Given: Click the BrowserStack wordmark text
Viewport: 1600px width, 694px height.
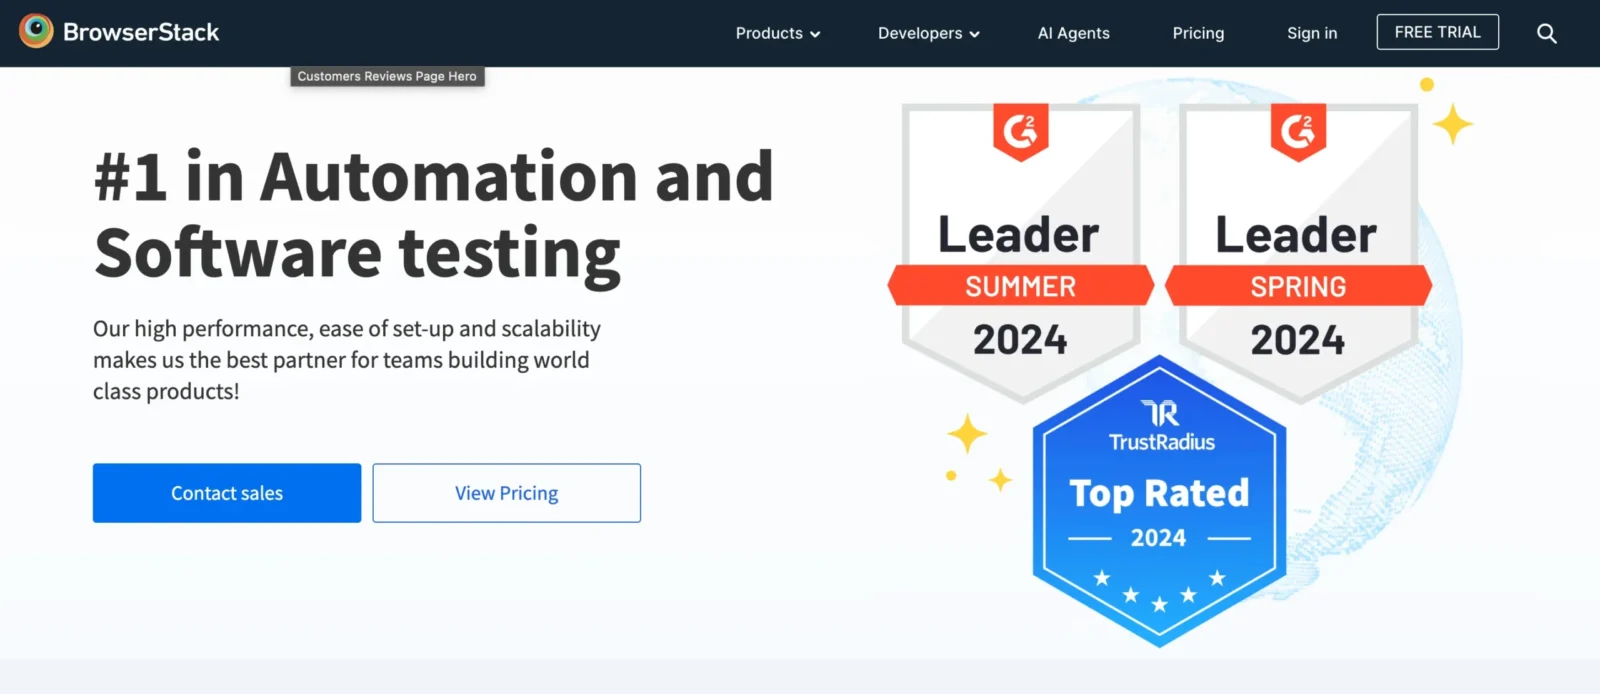Looking at the screenshot, I should click(x=141, y=32).
